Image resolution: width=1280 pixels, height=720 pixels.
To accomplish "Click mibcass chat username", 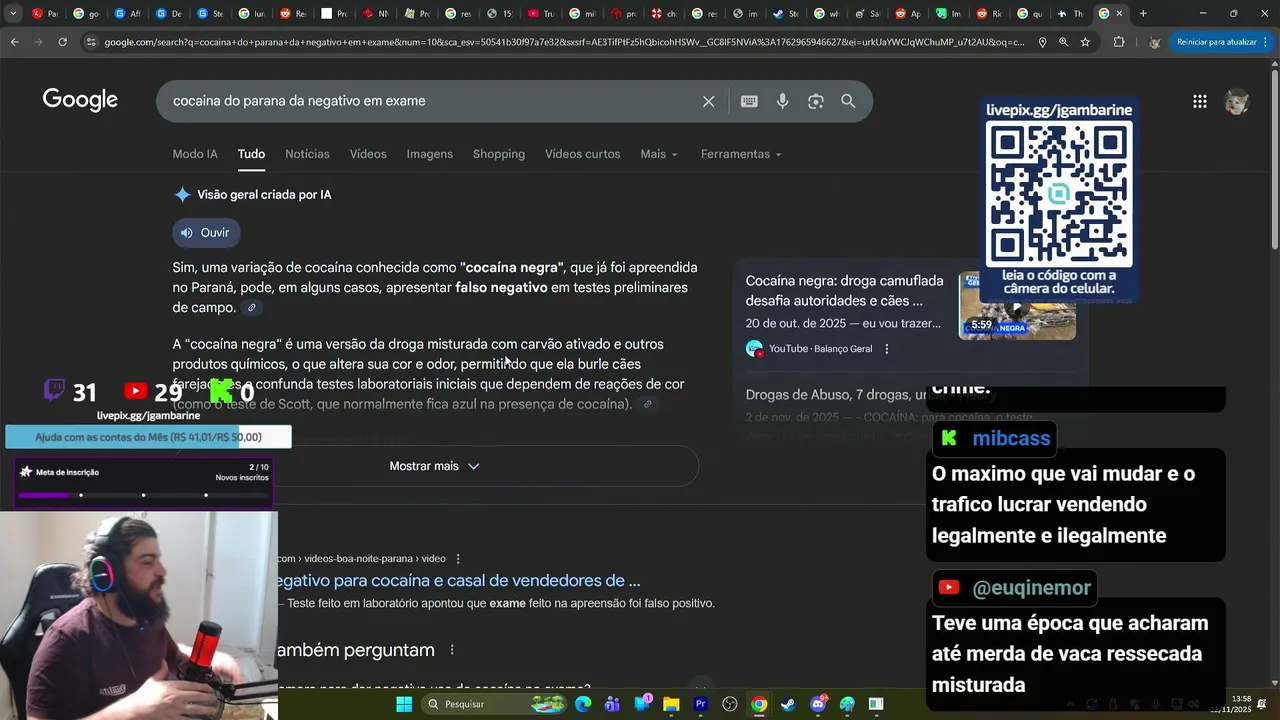I will point(1011,438).
